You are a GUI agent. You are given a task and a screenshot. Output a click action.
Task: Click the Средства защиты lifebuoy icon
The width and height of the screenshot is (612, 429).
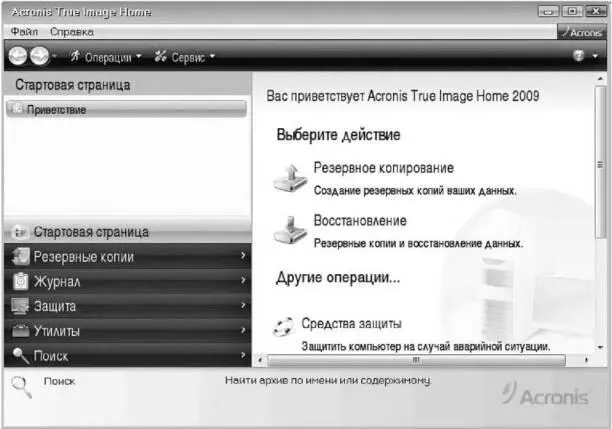coord(283,327)
